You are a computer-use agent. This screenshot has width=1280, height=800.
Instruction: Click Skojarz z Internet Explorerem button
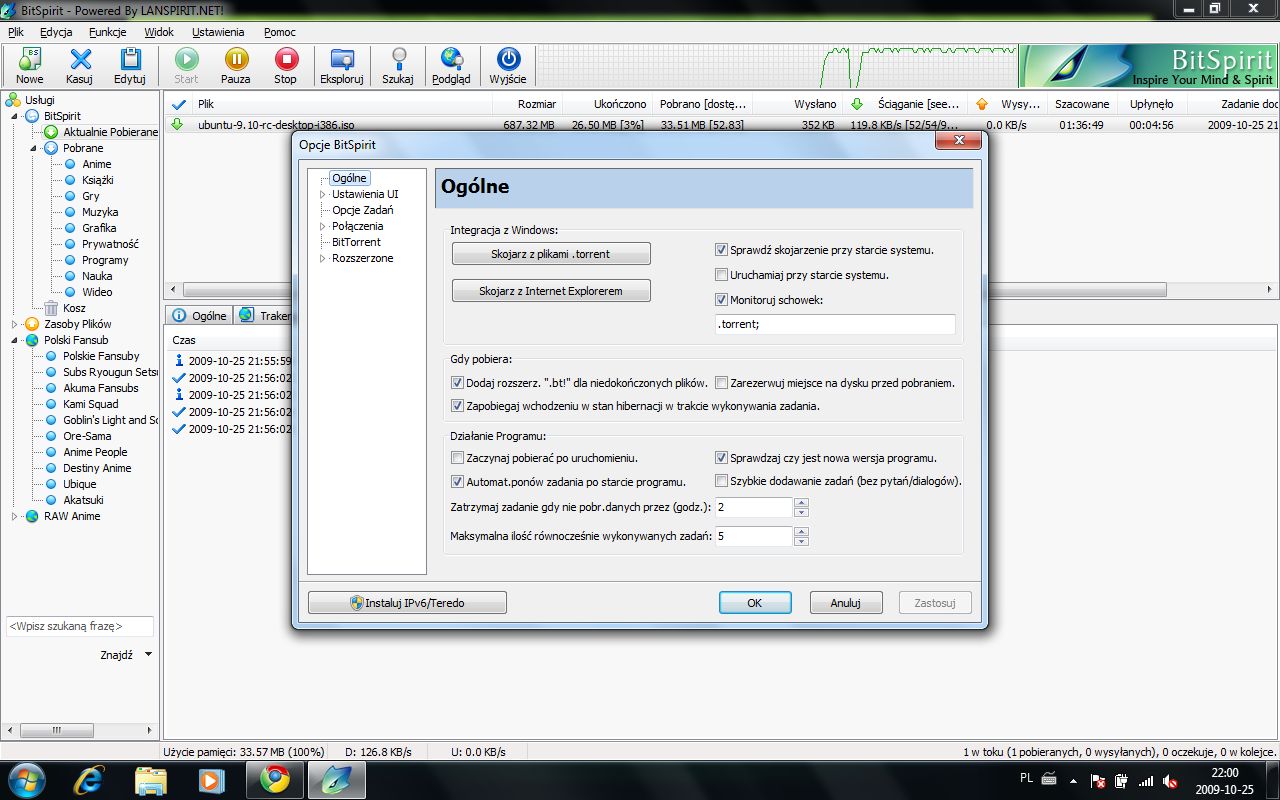pos(551,291)
